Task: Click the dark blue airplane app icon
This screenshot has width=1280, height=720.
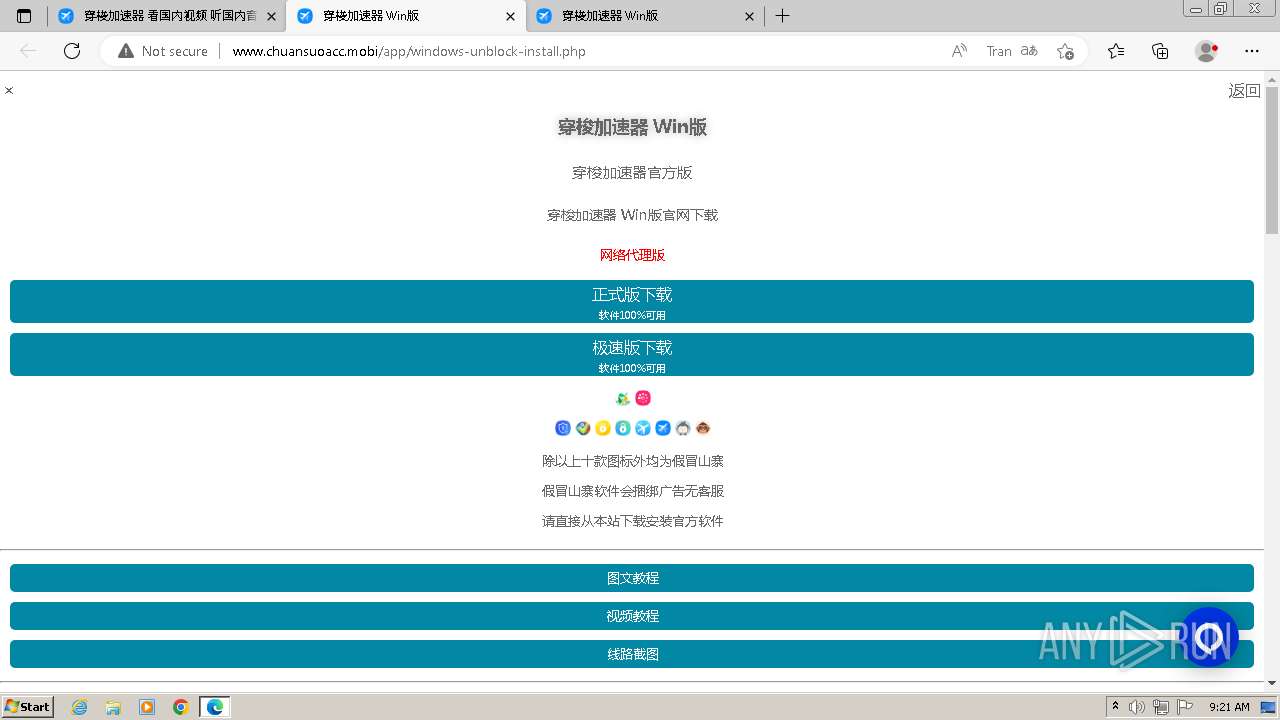Action: point(663,428)
